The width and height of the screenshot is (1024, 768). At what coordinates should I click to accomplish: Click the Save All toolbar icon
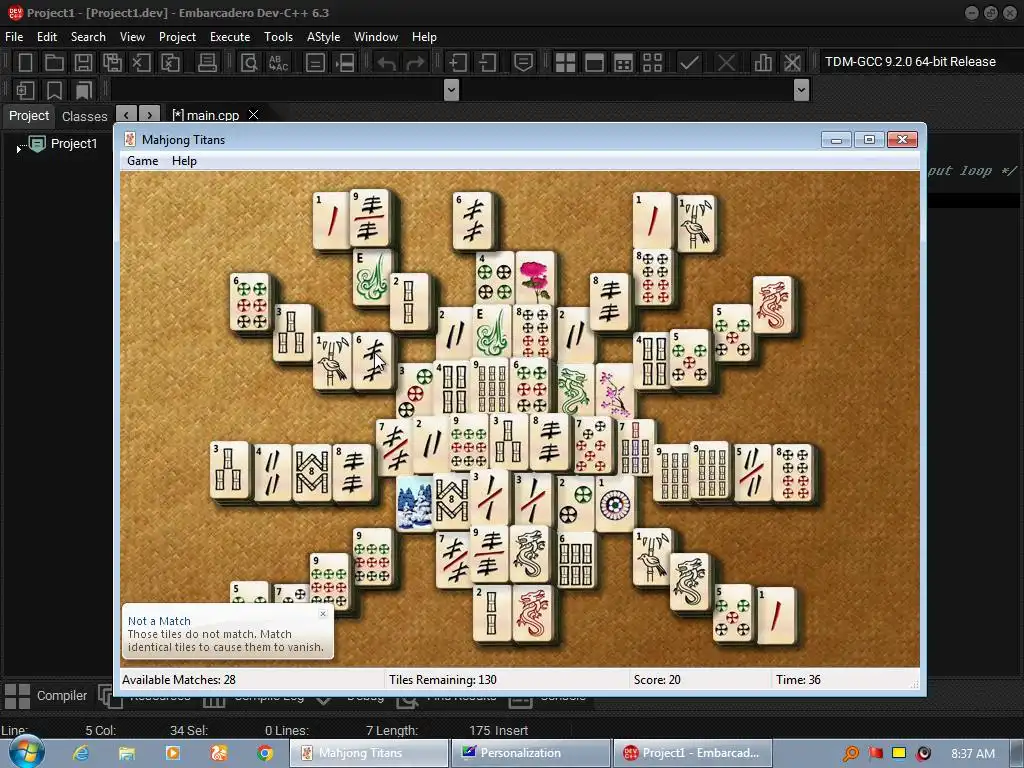click(112, 63)
